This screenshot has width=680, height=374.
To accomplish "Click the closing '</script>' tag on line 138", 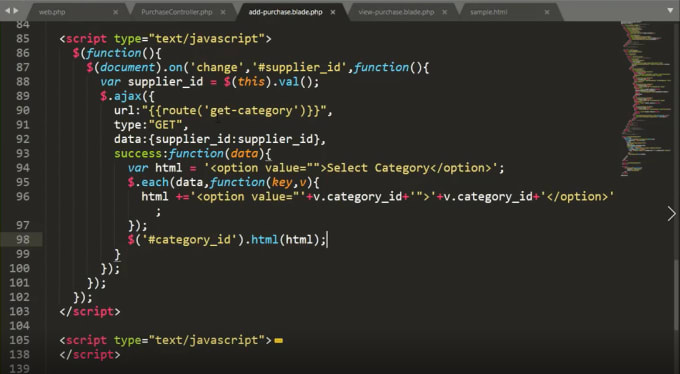I will point(90,354).
